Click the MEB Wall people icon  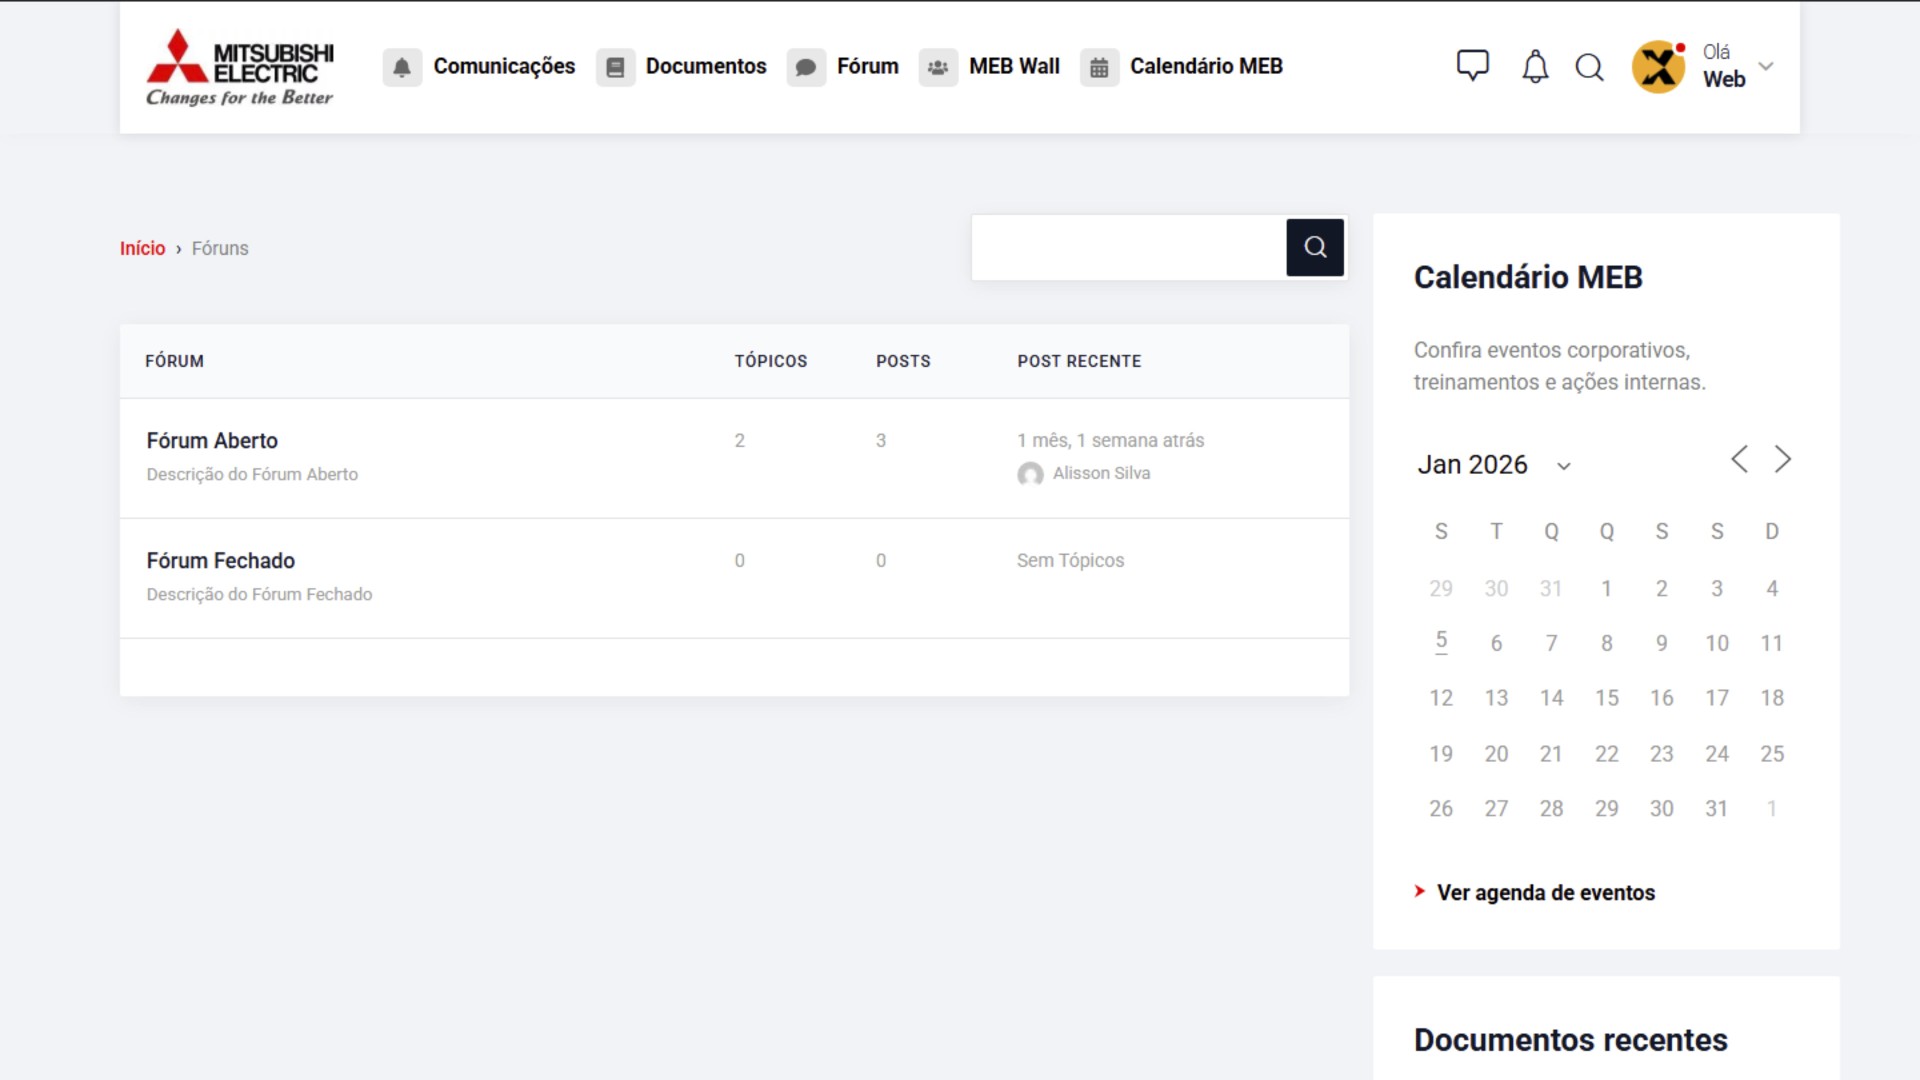938,67
